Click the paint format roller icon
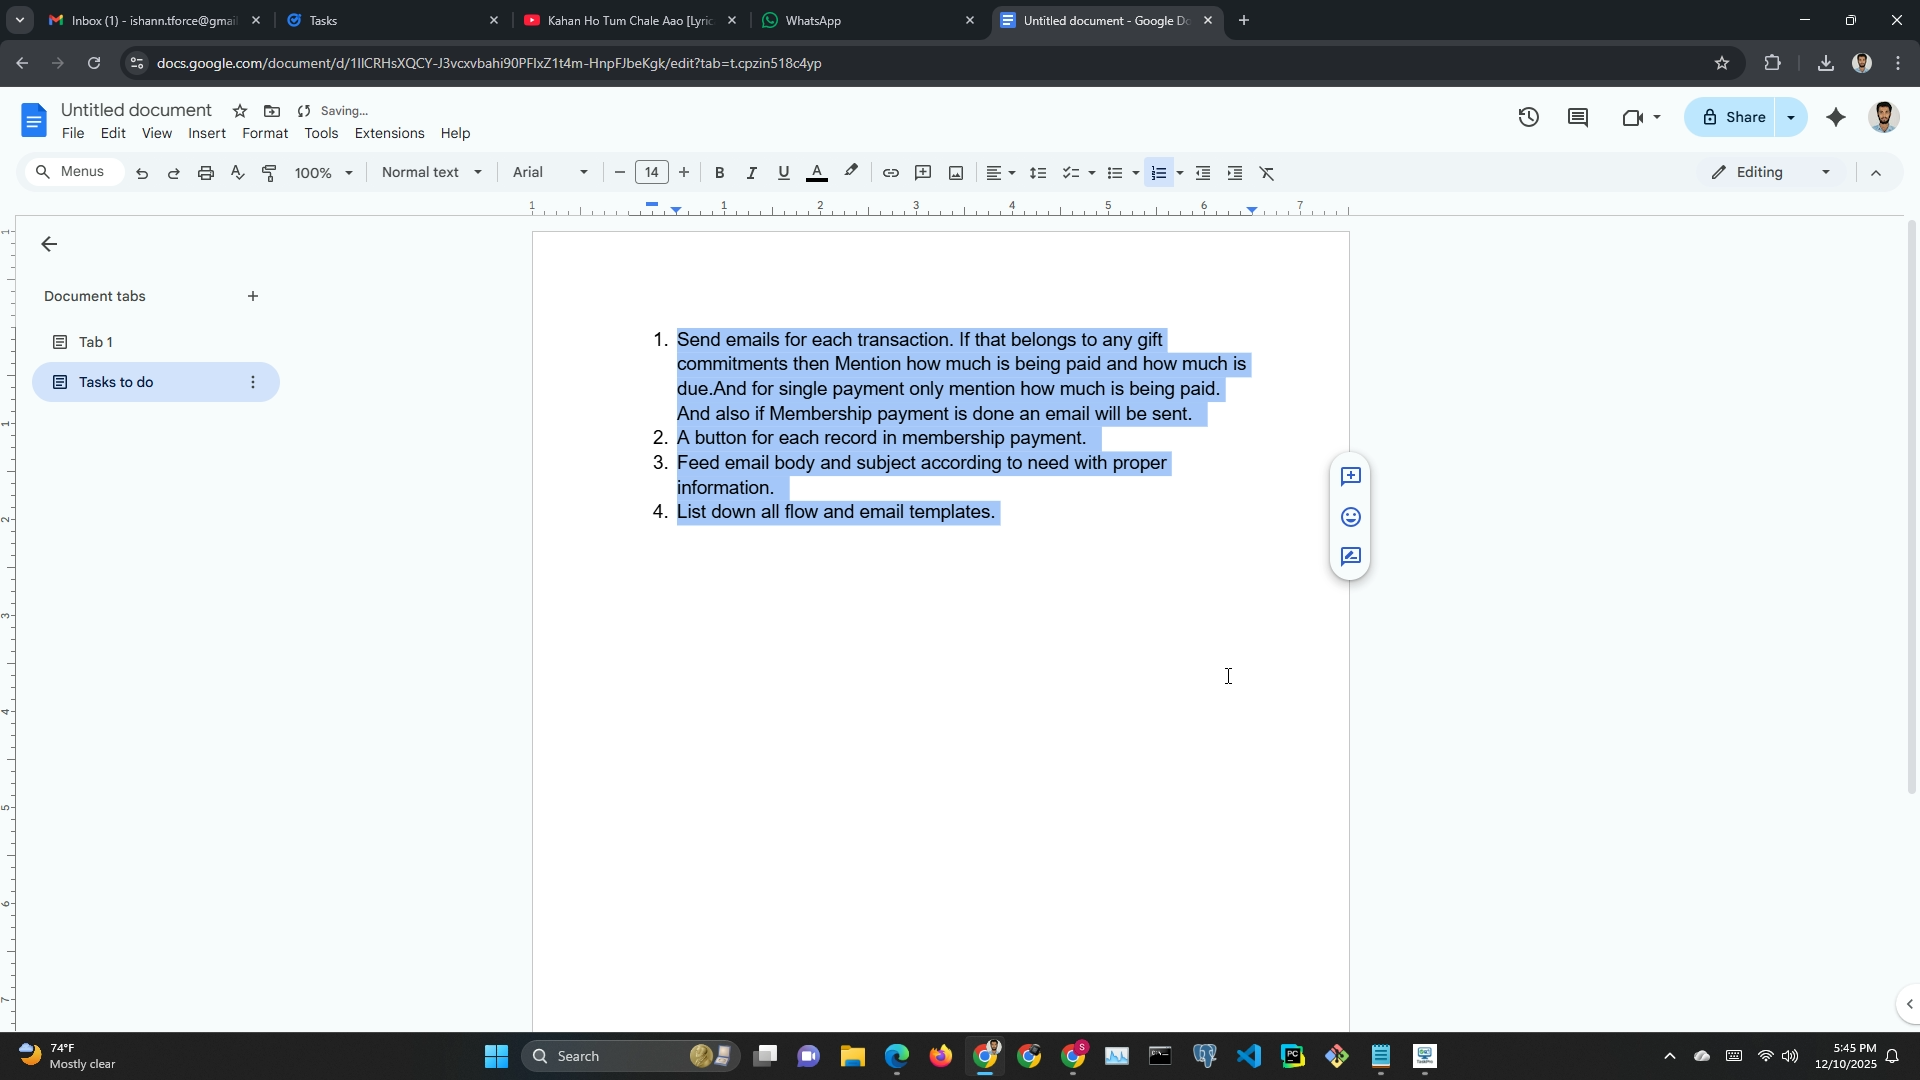The width and height of the screenshot is (1920, 1080). [269, 173]
